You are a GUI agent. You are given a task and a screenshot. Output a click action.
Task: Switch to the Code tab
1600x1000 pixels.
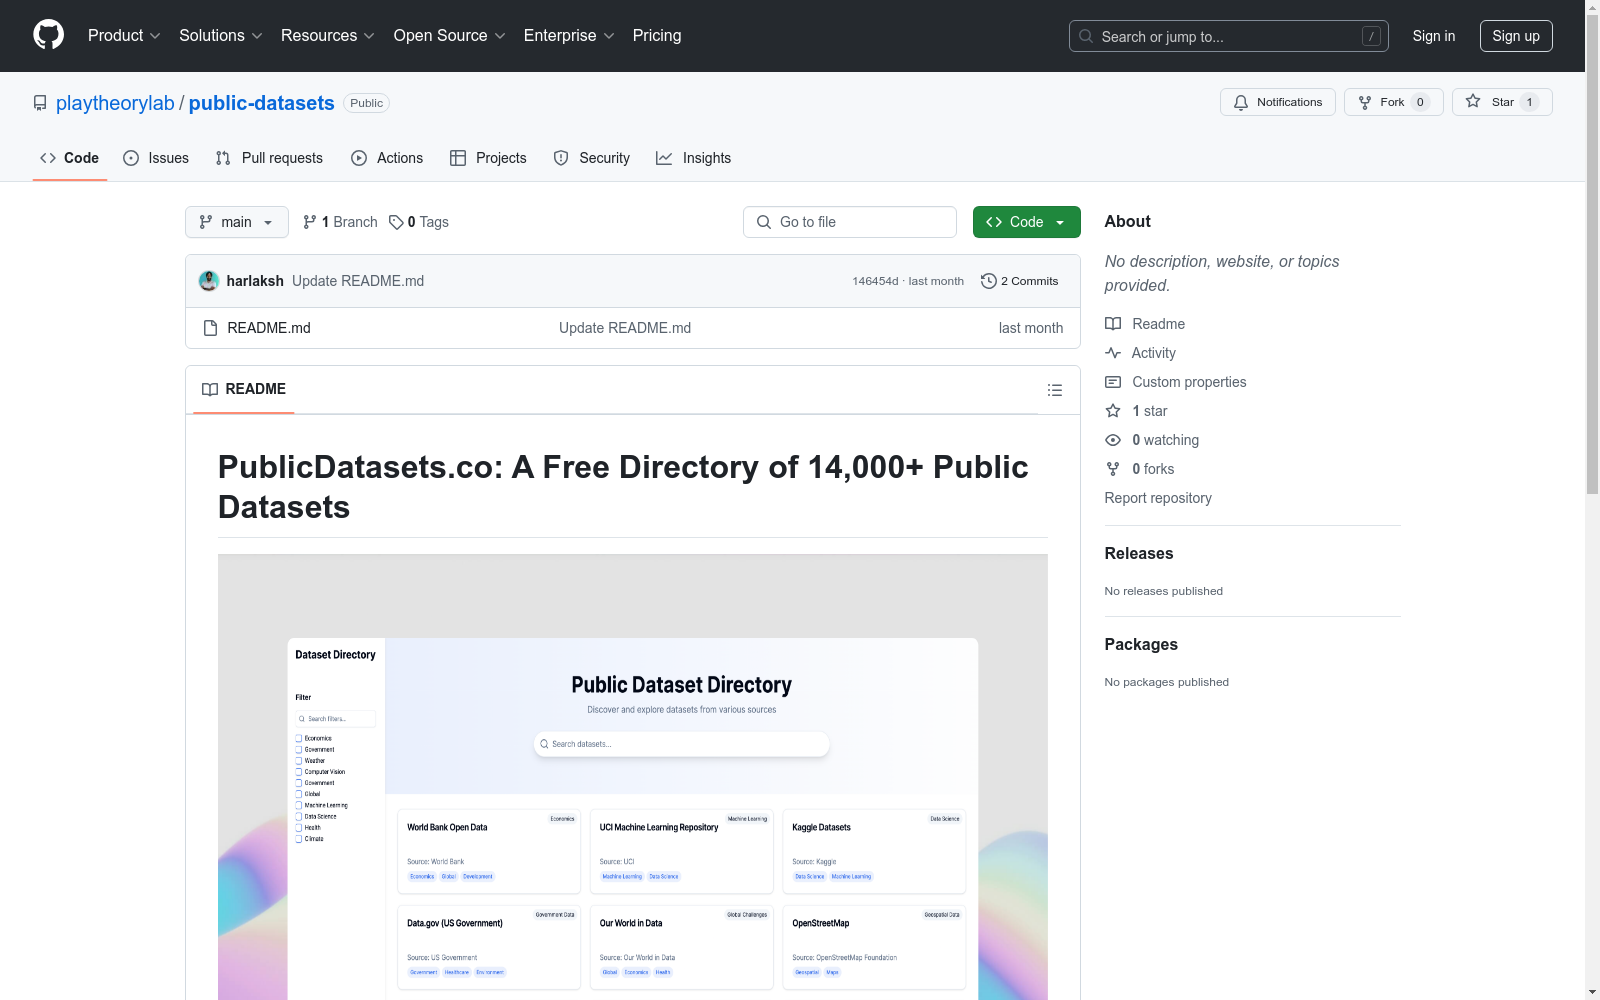tap(70, 158)
